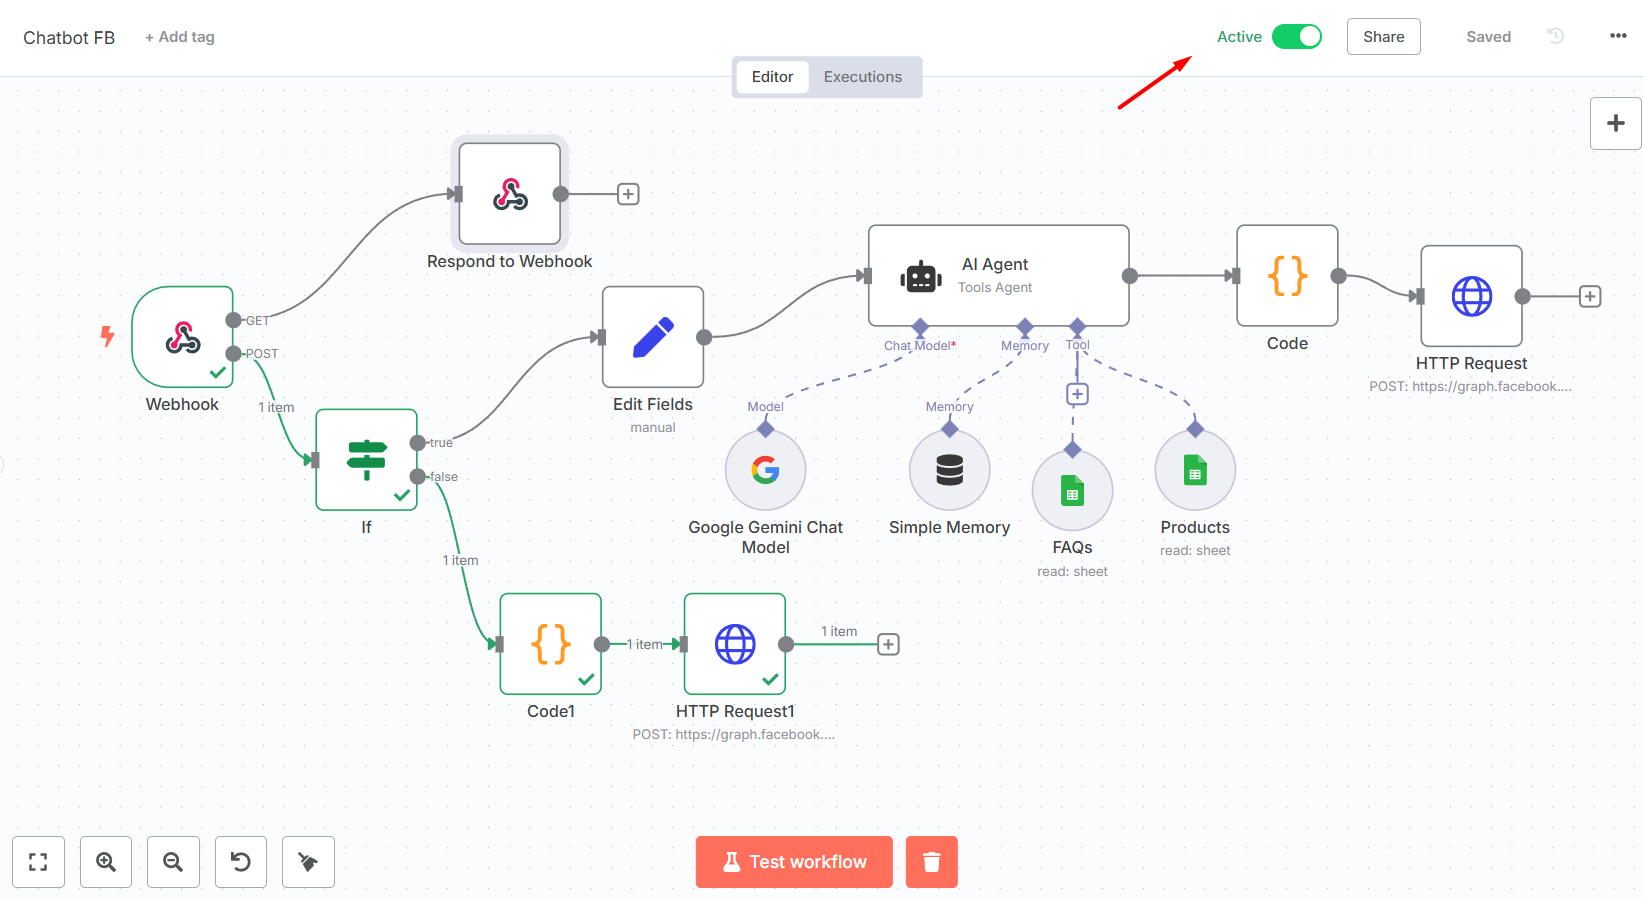Click the AI Agent Tool connector
Image resolution: width=1643 pixels, height=898 pixels.
point(1077,326)
